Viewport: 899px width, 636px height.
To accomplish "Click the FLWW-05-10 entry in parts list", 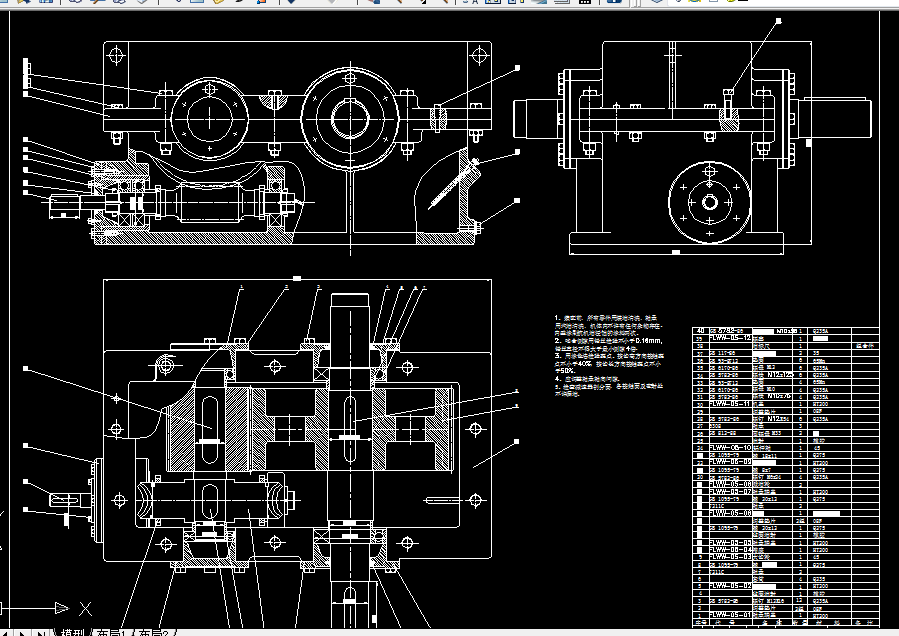I will point(730,447).
